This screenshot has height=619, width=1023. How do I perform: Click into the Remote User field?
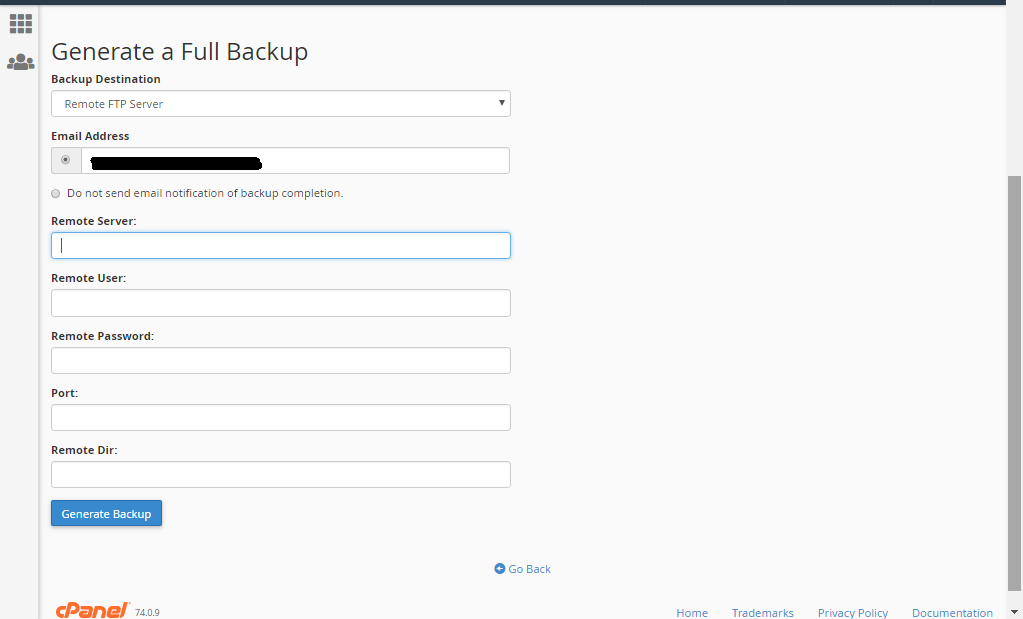click(281, 303)
